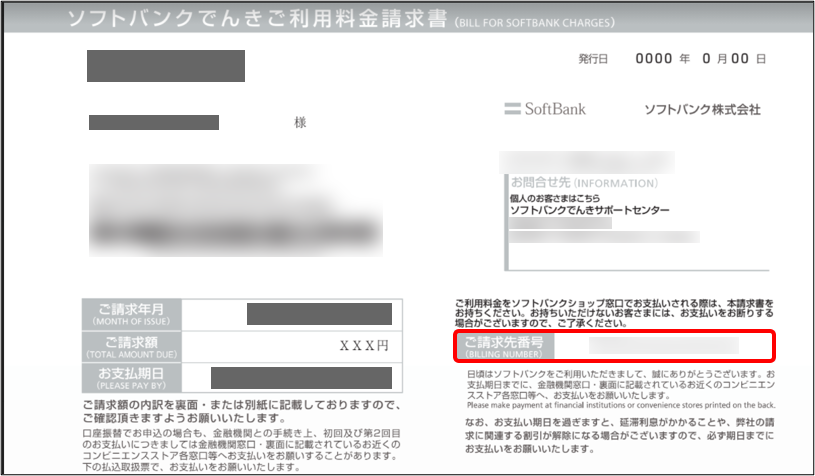Click the 'Please make payment at financial institutions' line
The height and width of the screenshot is (476, 815).
[621, 405]
